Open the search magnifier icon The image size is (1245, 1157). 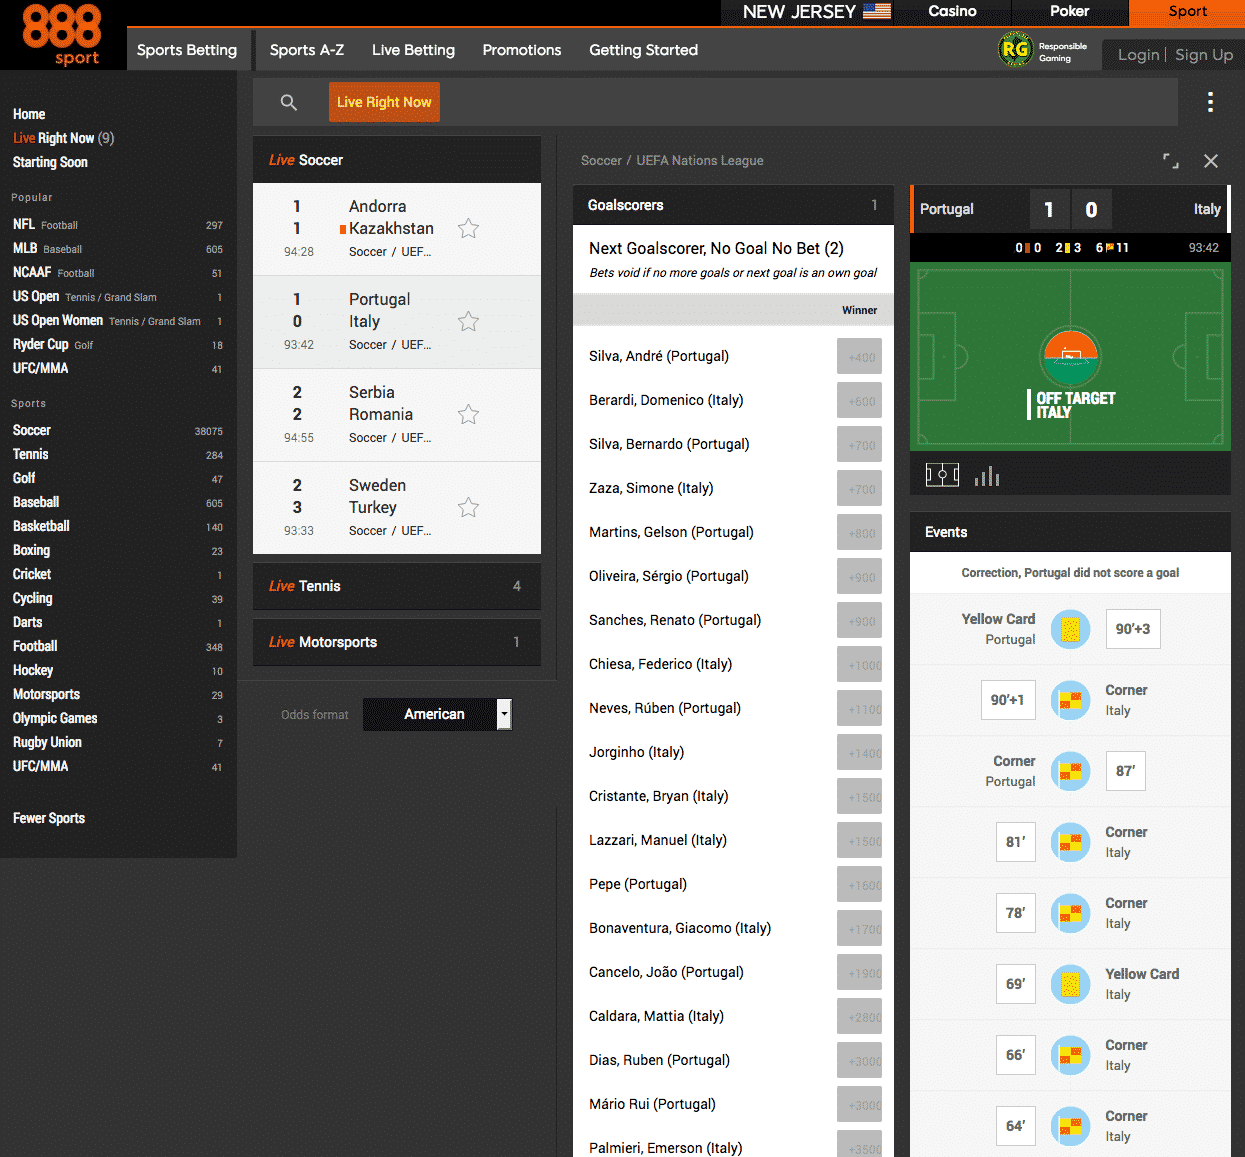[x=289, y=102]
